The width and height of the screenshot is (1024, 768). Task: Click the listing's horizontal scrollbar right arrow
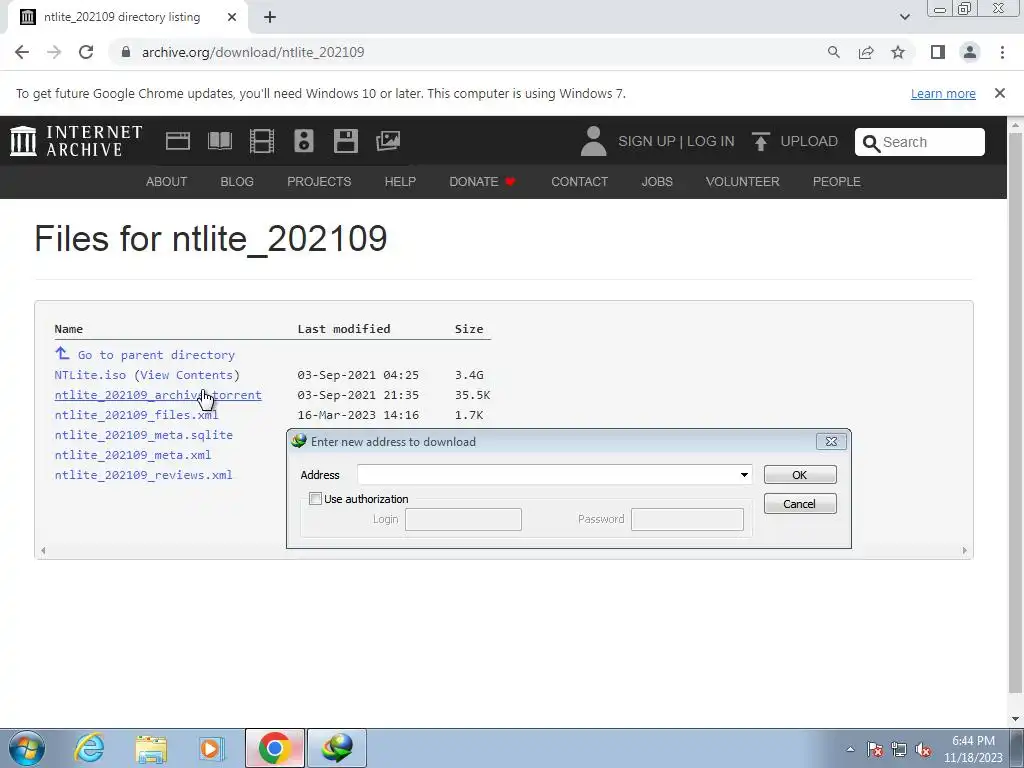(x=964, y=551)
